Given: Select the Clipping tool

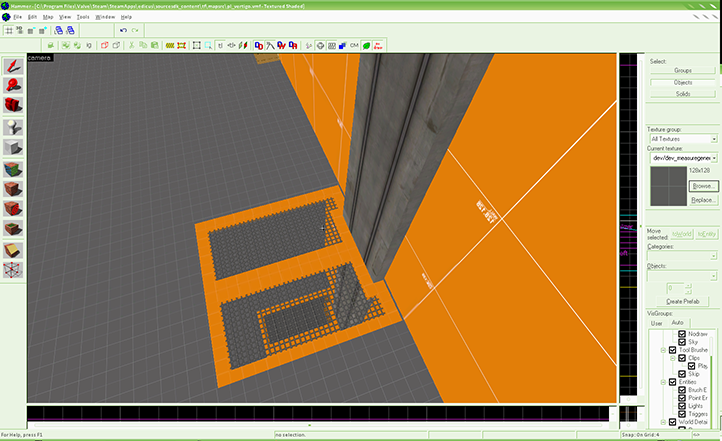Looking at the screenshot, I should (x=13, y=250).
